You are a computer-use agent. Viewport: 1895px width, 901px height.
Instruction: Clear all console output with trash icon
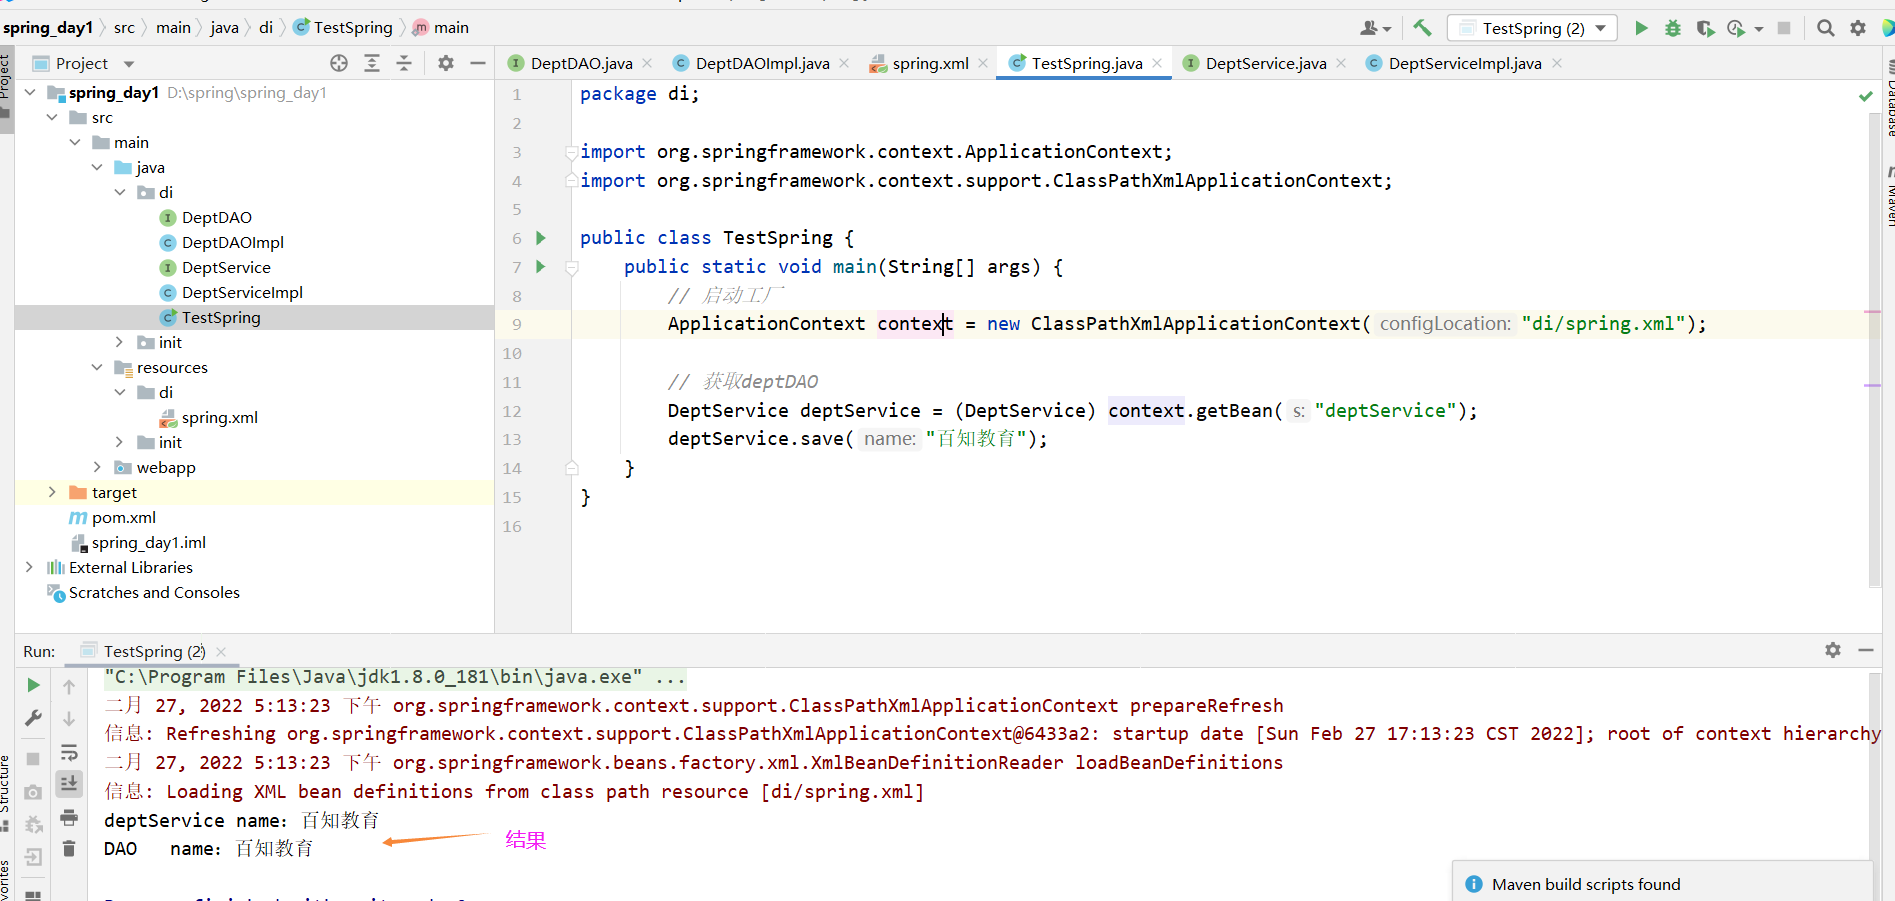pos(69,849)
